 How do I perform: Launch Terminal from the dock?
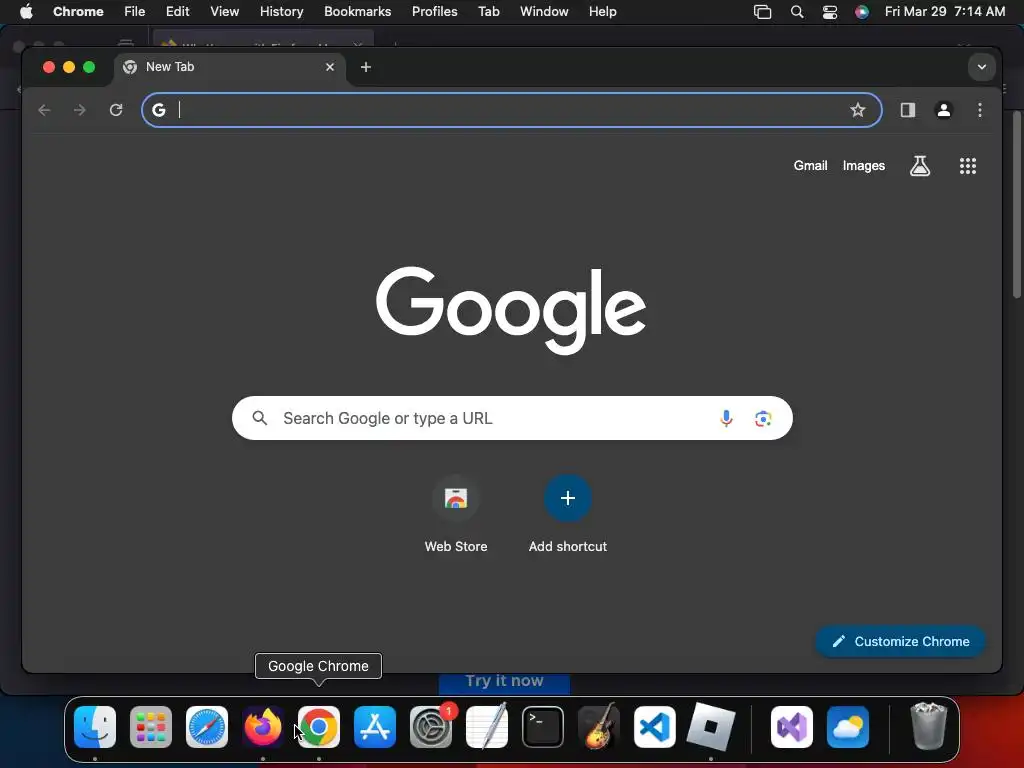(x=543, y=727)
